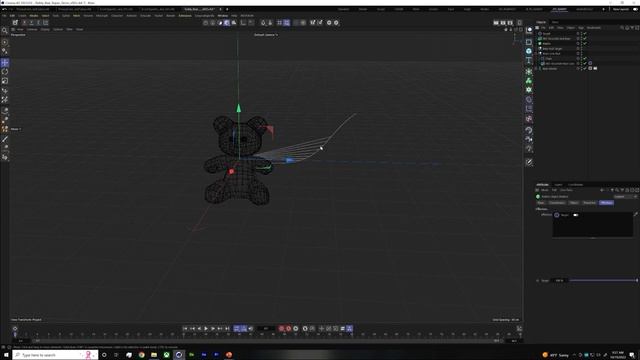640x360 pixels.
Task: Open the Basic tab in Attributes
Action: pyautogui.click(x=541, y=203)
